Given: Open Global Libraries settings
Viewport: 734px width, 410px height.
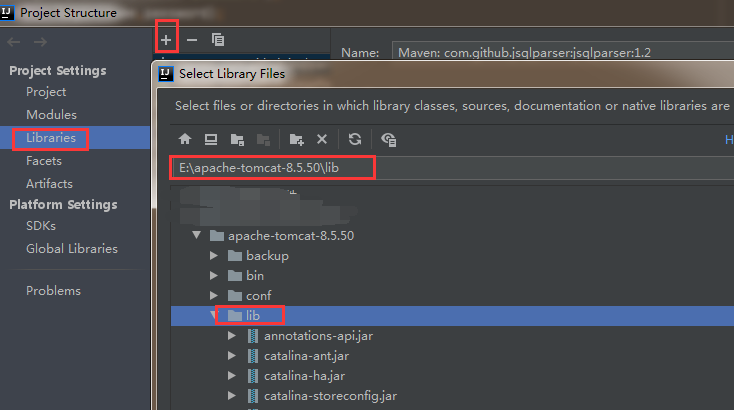Looking at the screenshot, I should 72,249.
